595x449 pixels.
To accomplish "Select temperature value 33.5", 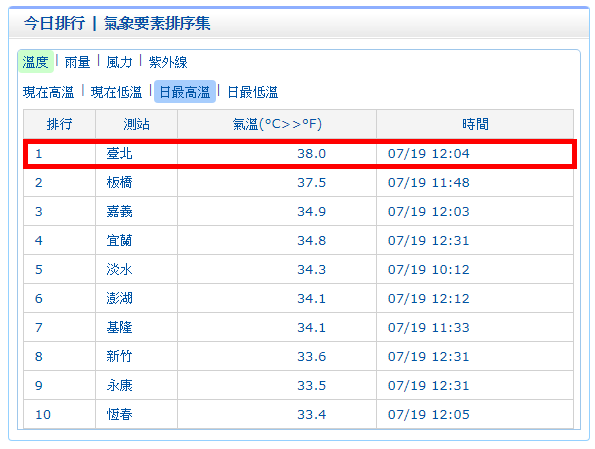I will [312, 386].
